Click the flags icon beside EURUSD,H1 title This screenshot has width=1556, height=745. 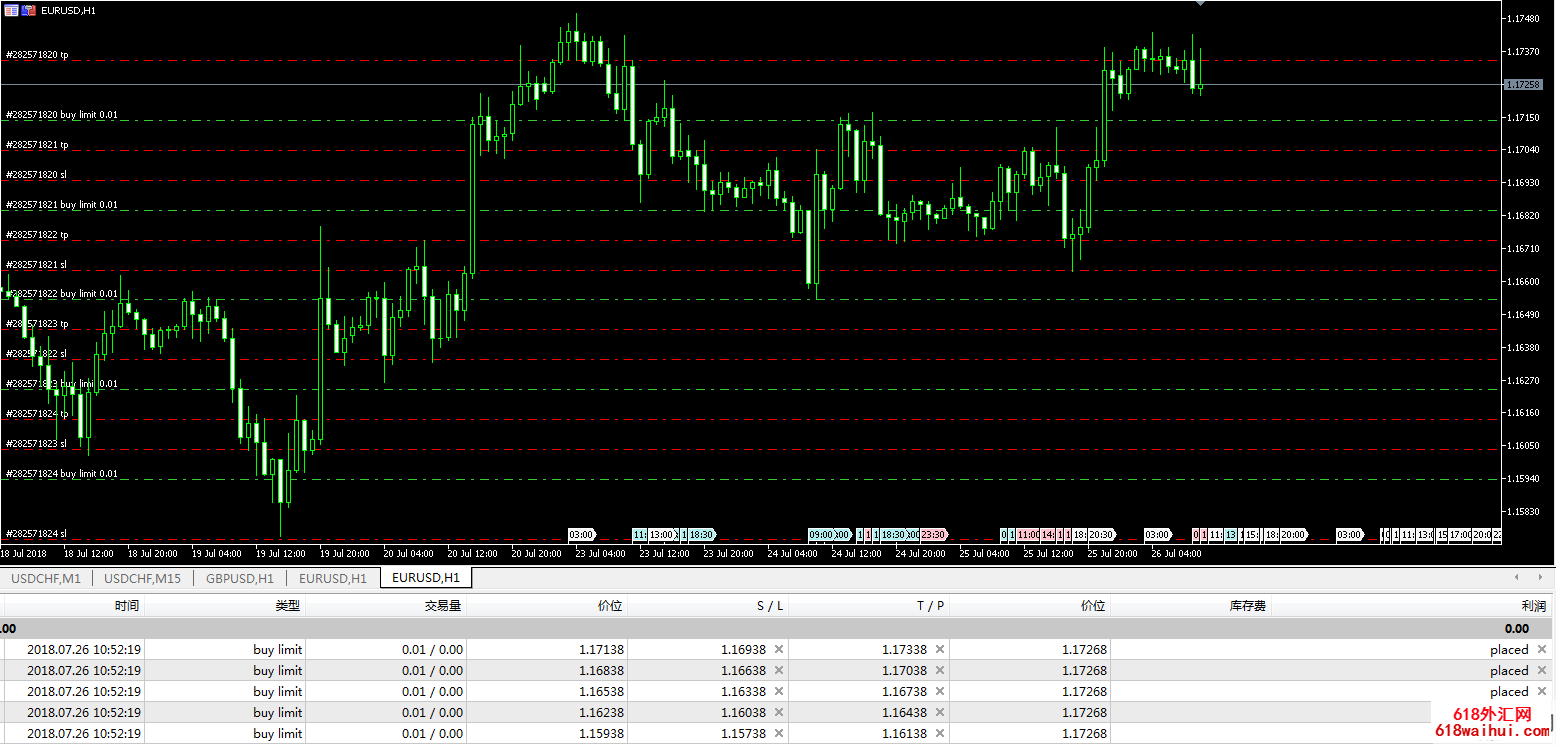pos(28,9)
